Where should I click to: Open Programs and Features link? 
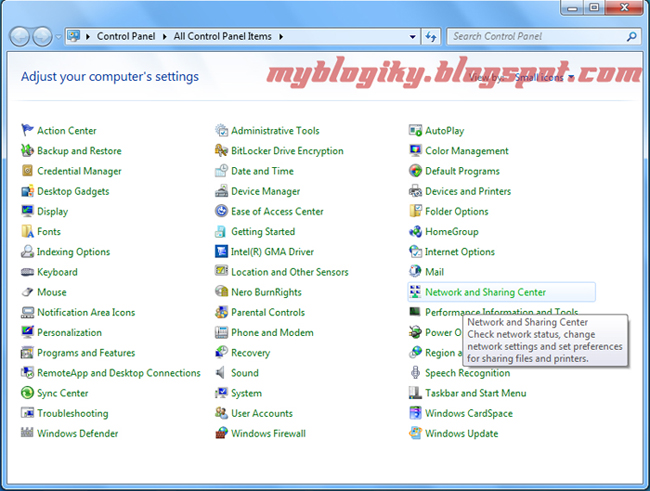pos(86,353)
